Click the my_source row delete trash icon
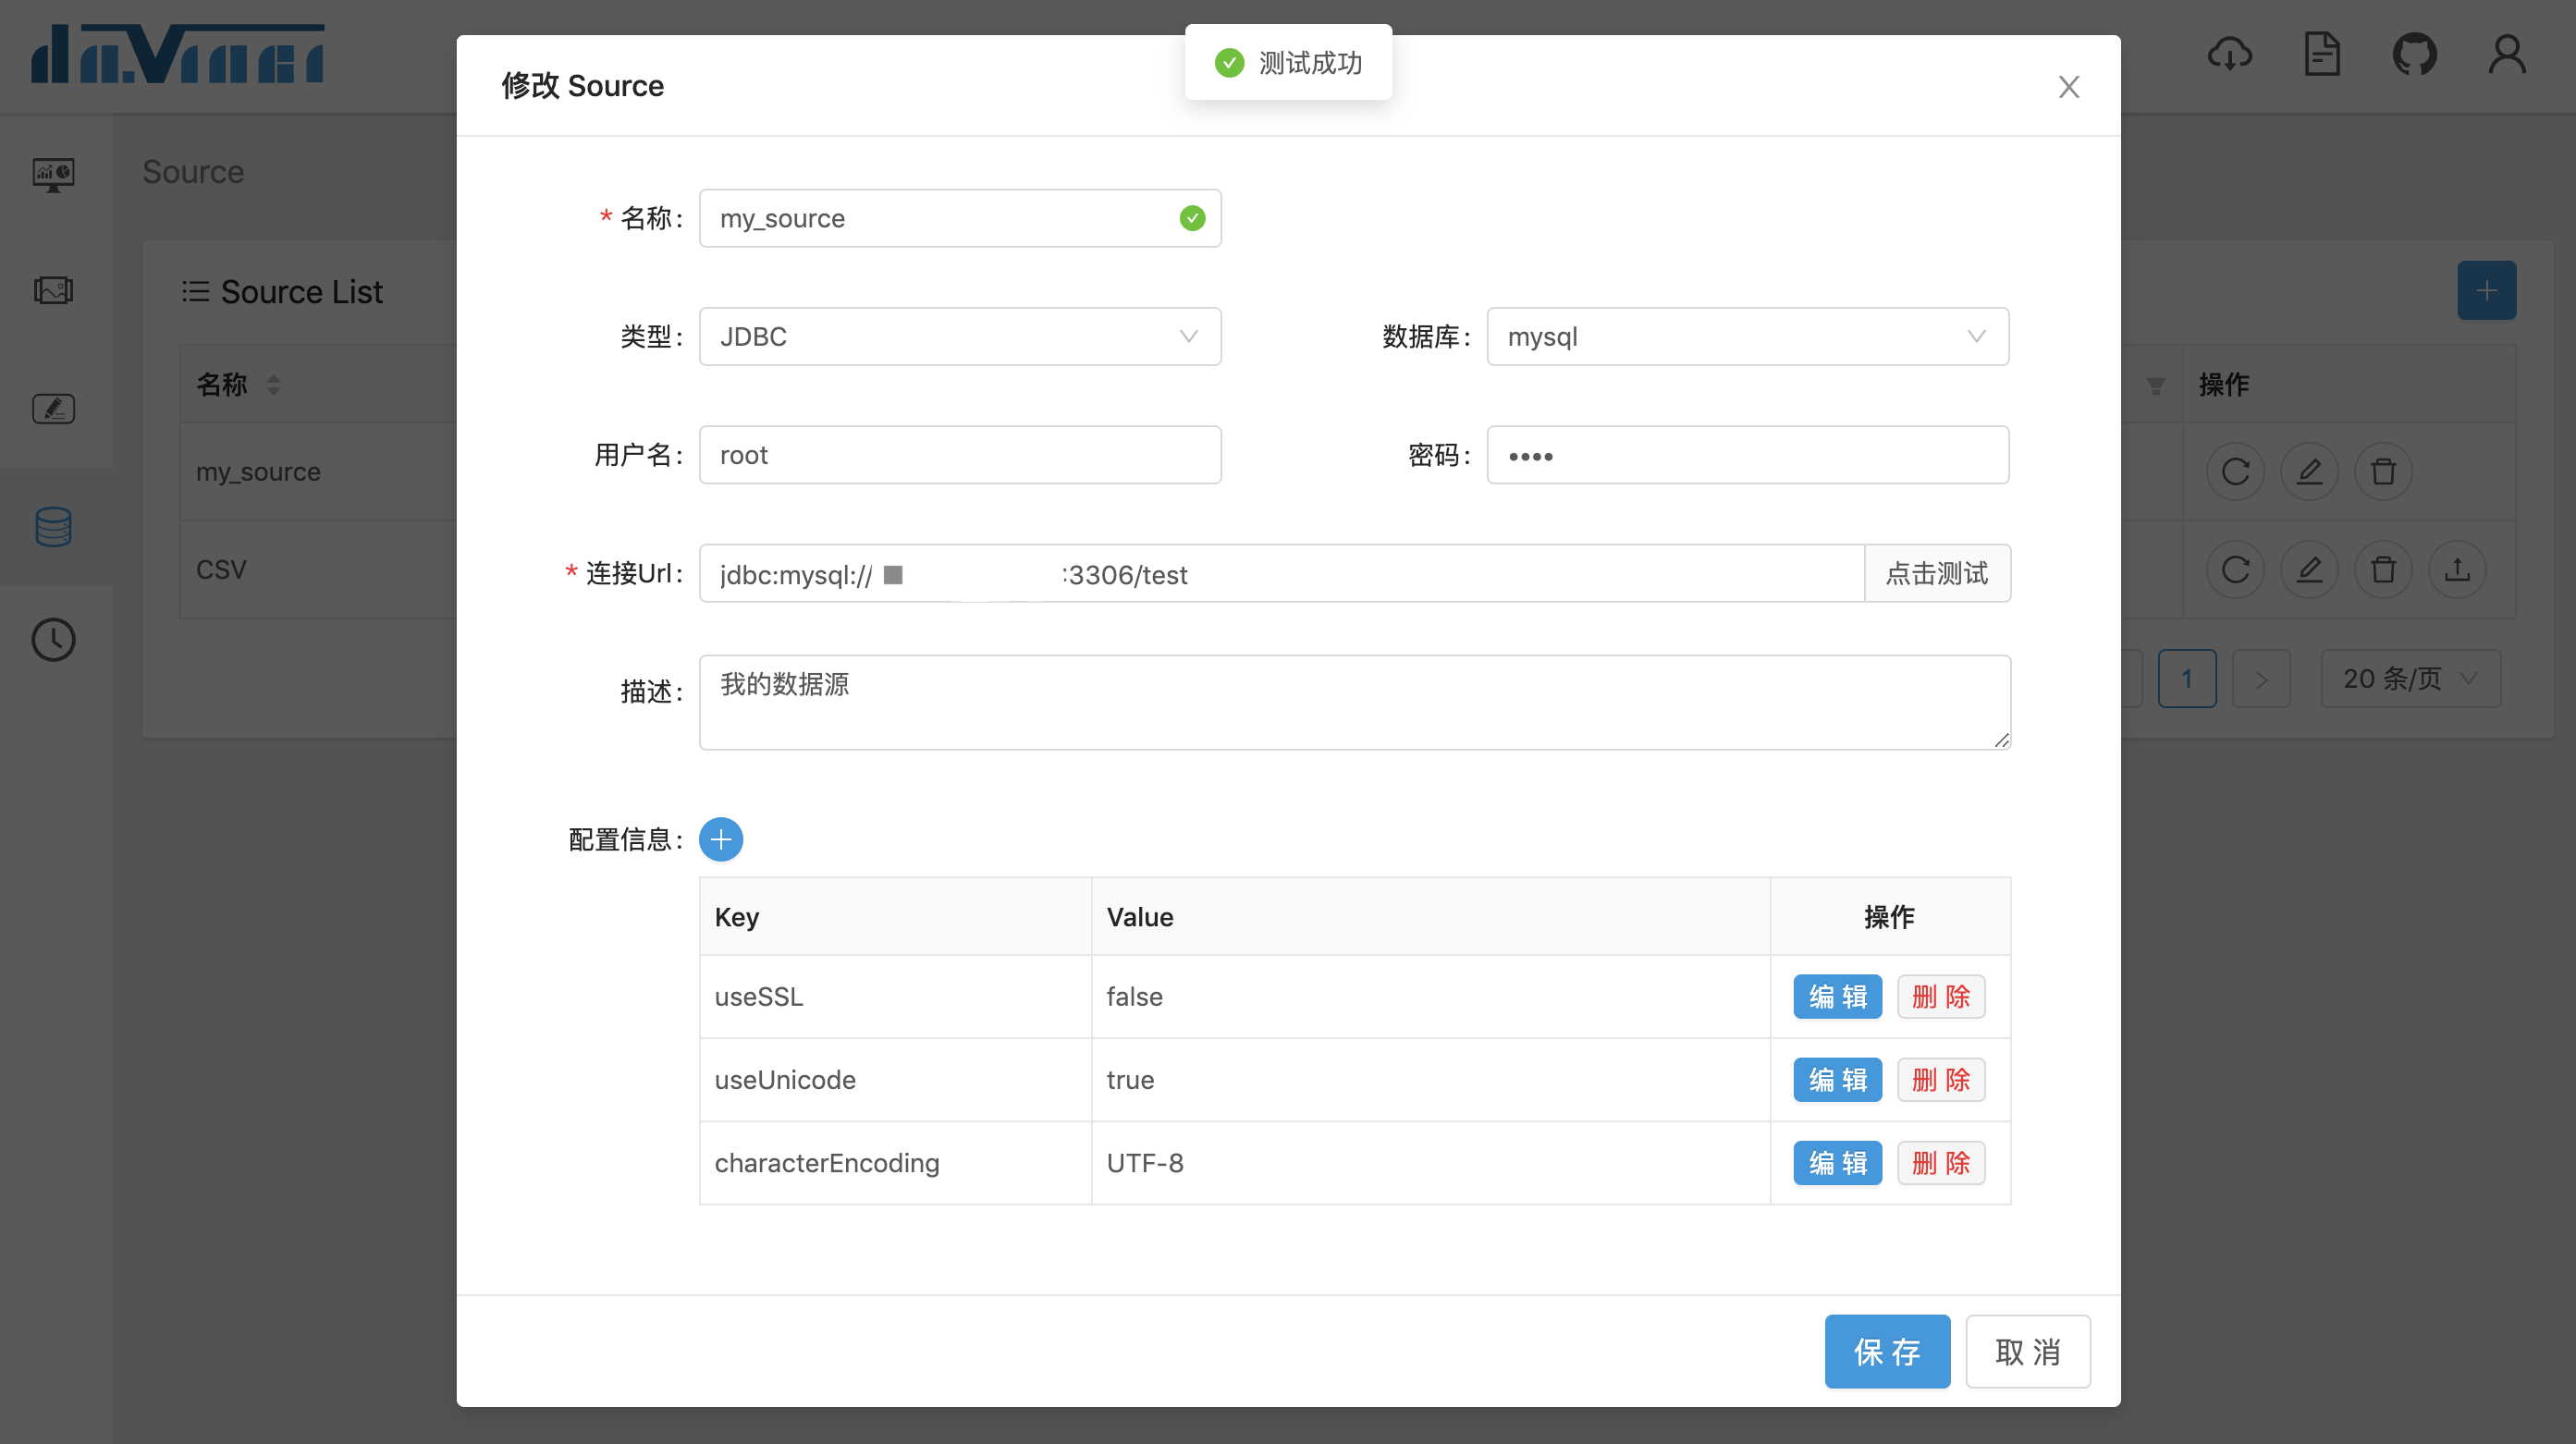2576x1444 pixels. (x=2383, y=471)
